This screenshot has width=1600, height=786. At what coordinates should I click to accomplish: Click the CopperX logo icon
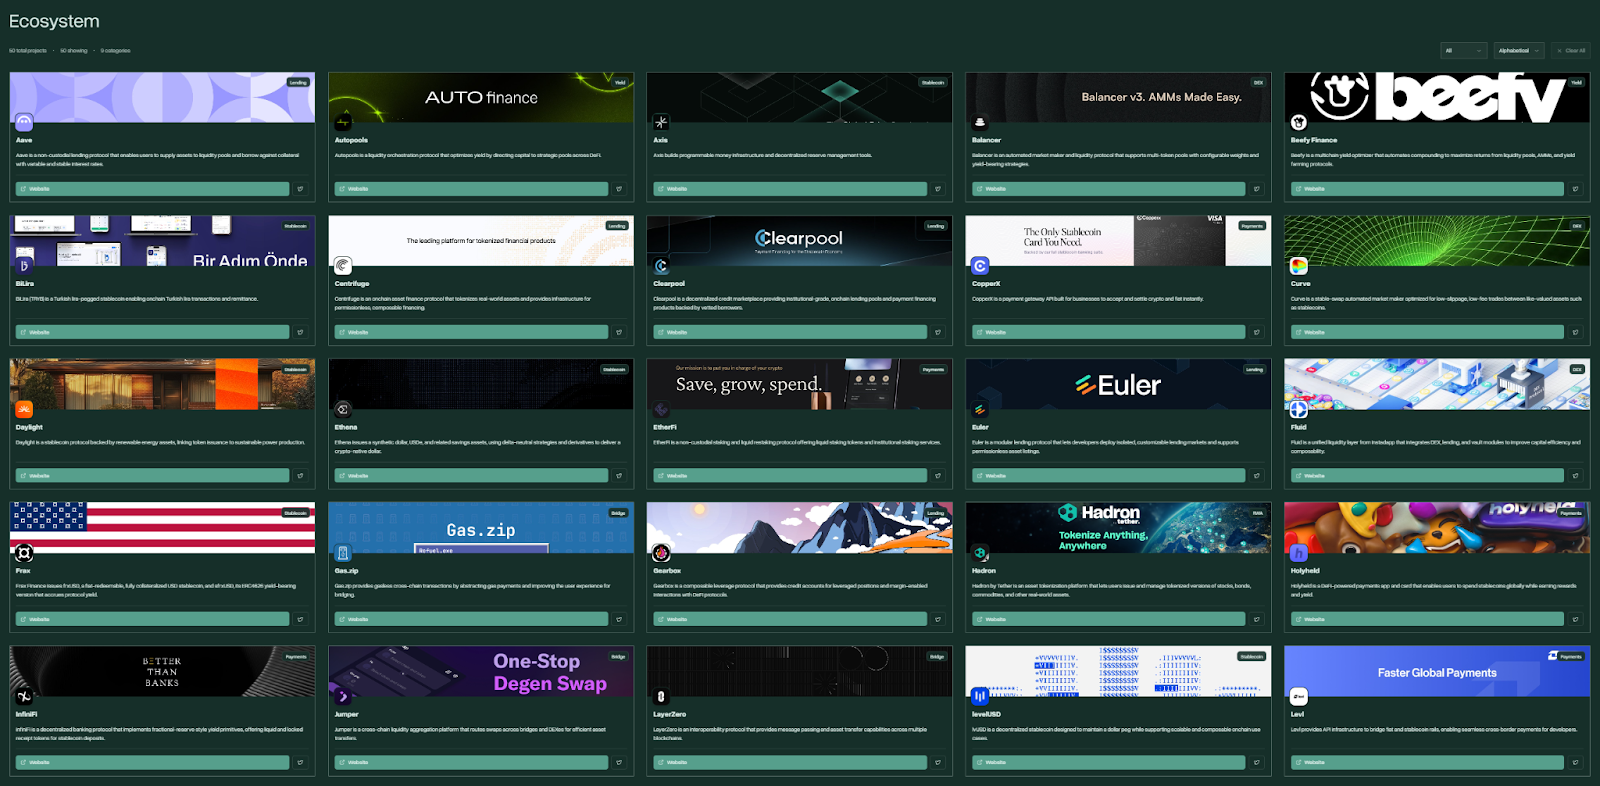click(x=980, y=266)
